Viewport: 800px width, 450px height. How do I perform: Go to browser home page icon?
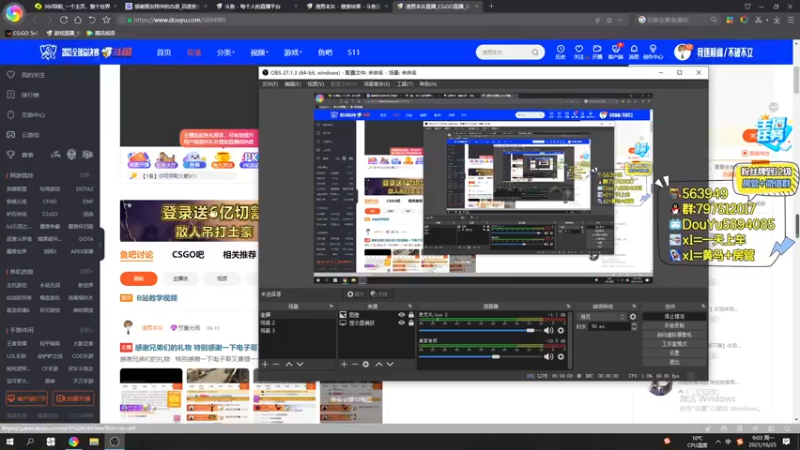tap(78, 20)
